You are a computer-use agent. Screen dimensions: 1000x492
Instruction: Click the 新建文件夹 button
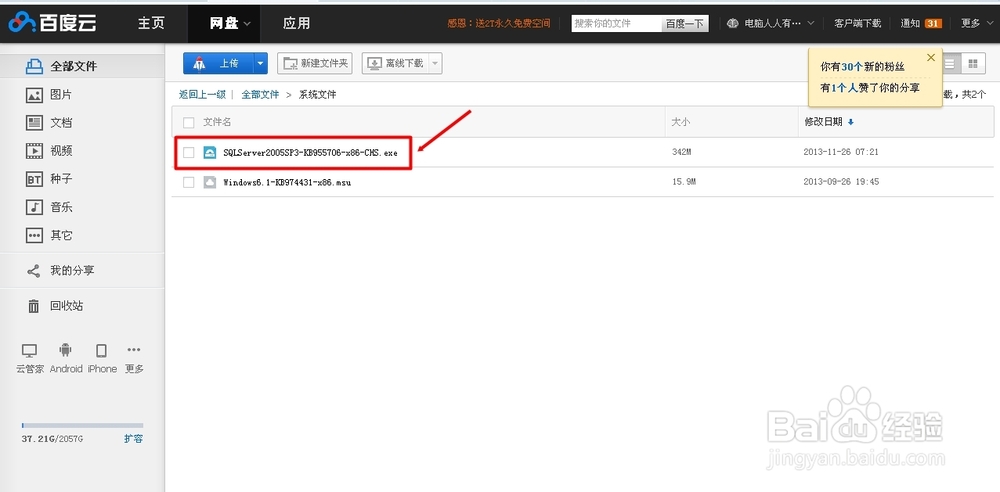coord(316,63)
